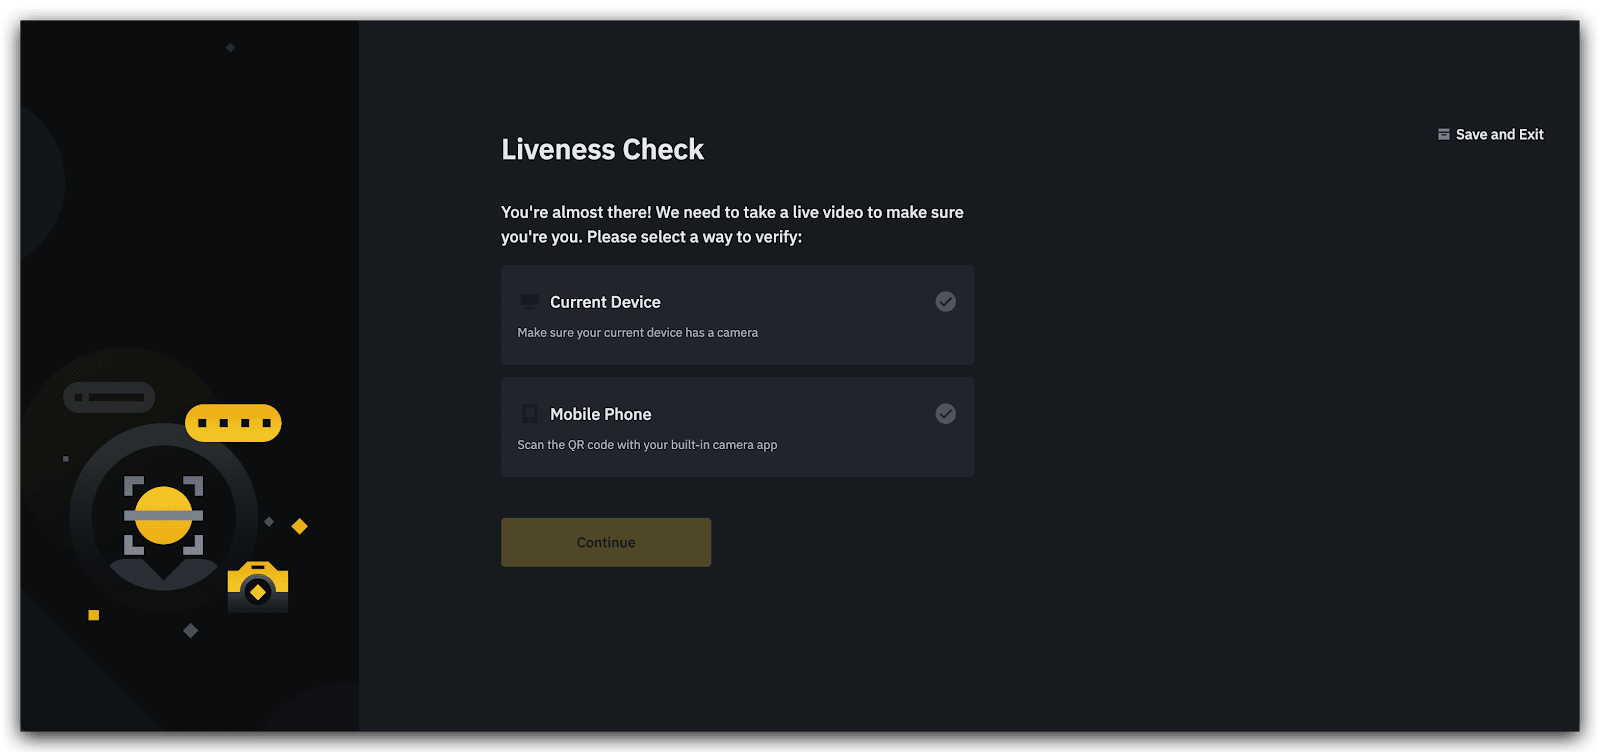Click the yellow diamond near the camera
The image size is (1600, 752).
(x=299, y=526)
